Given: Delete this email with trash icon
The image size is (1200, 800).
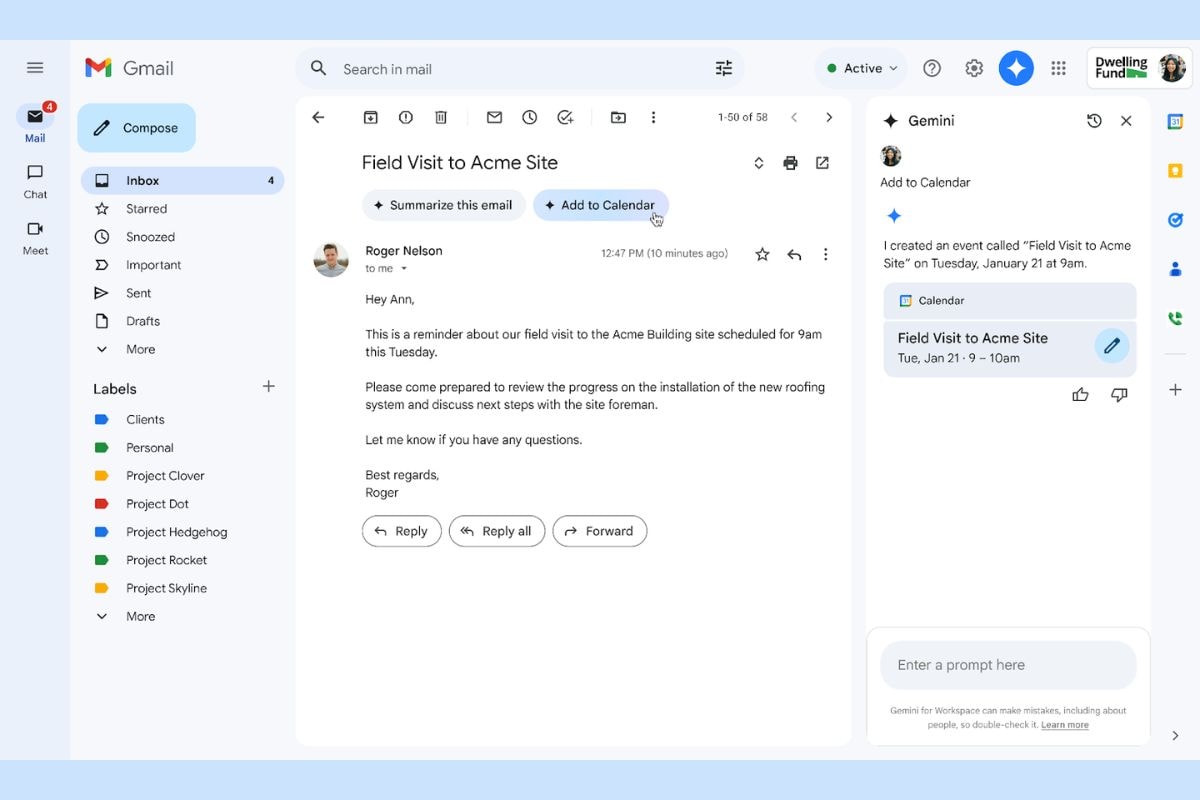Looking at the screenshot, I should [441, 117].
